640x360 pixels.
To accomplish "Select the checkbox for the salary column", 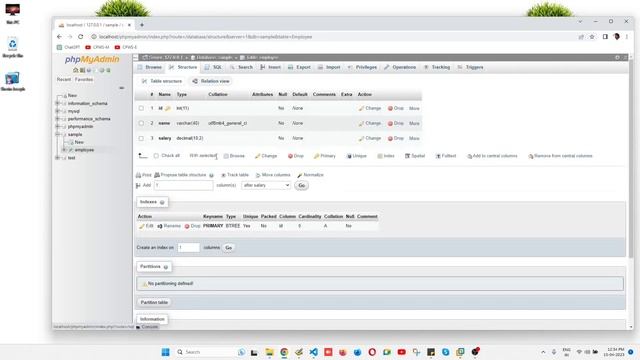I will point(141,138).
